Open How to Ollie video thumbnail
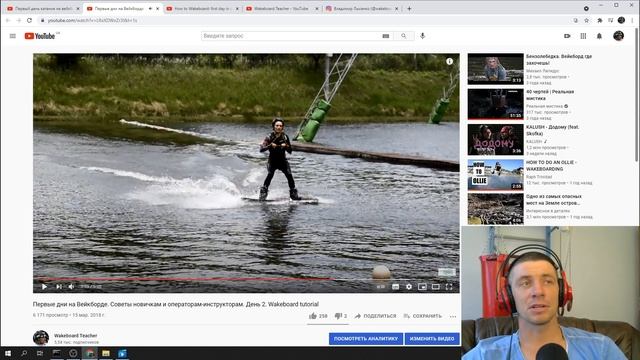 pos(496,175)
